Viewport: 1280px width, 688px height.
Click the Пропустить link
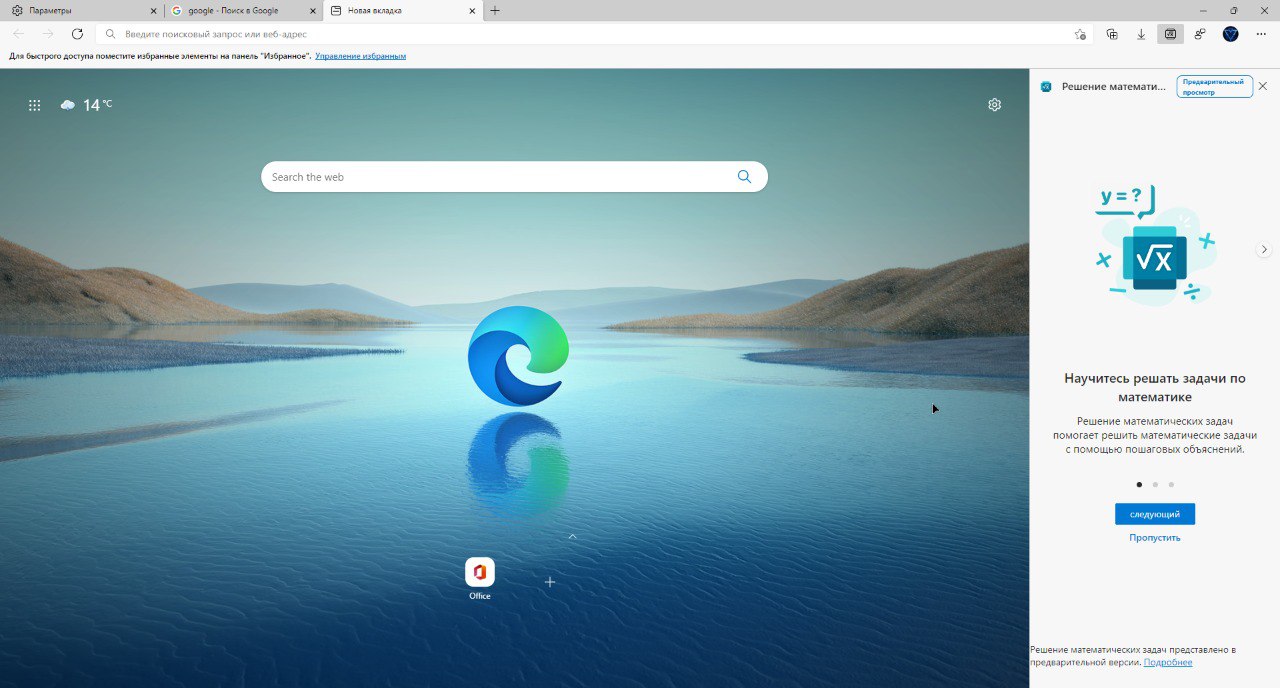[x=1155, y=538]
